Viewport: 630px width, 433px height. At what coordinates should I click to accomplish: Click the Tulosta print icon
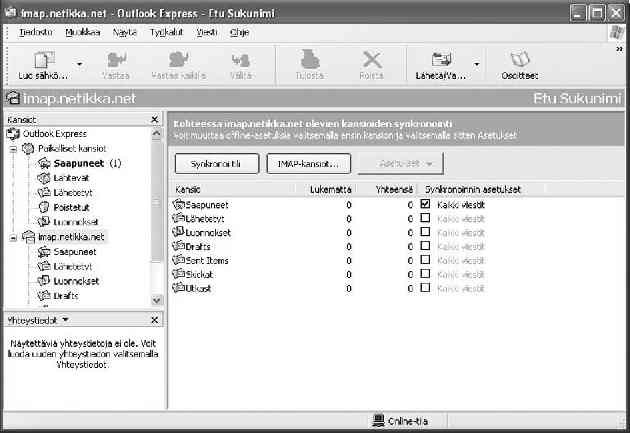310,59
